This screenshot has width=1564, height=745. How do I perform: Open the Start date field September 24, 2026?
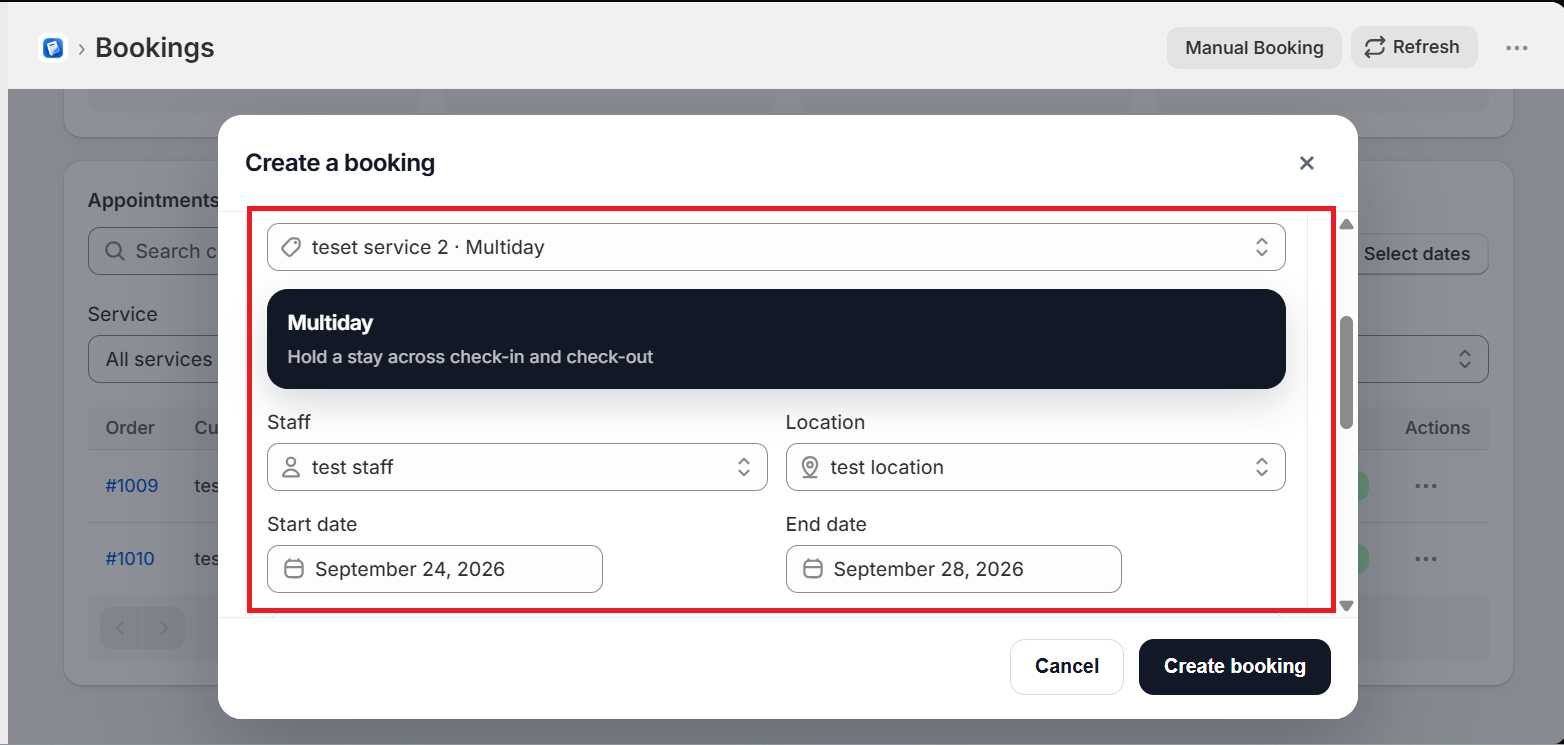[x=435, y=569]
